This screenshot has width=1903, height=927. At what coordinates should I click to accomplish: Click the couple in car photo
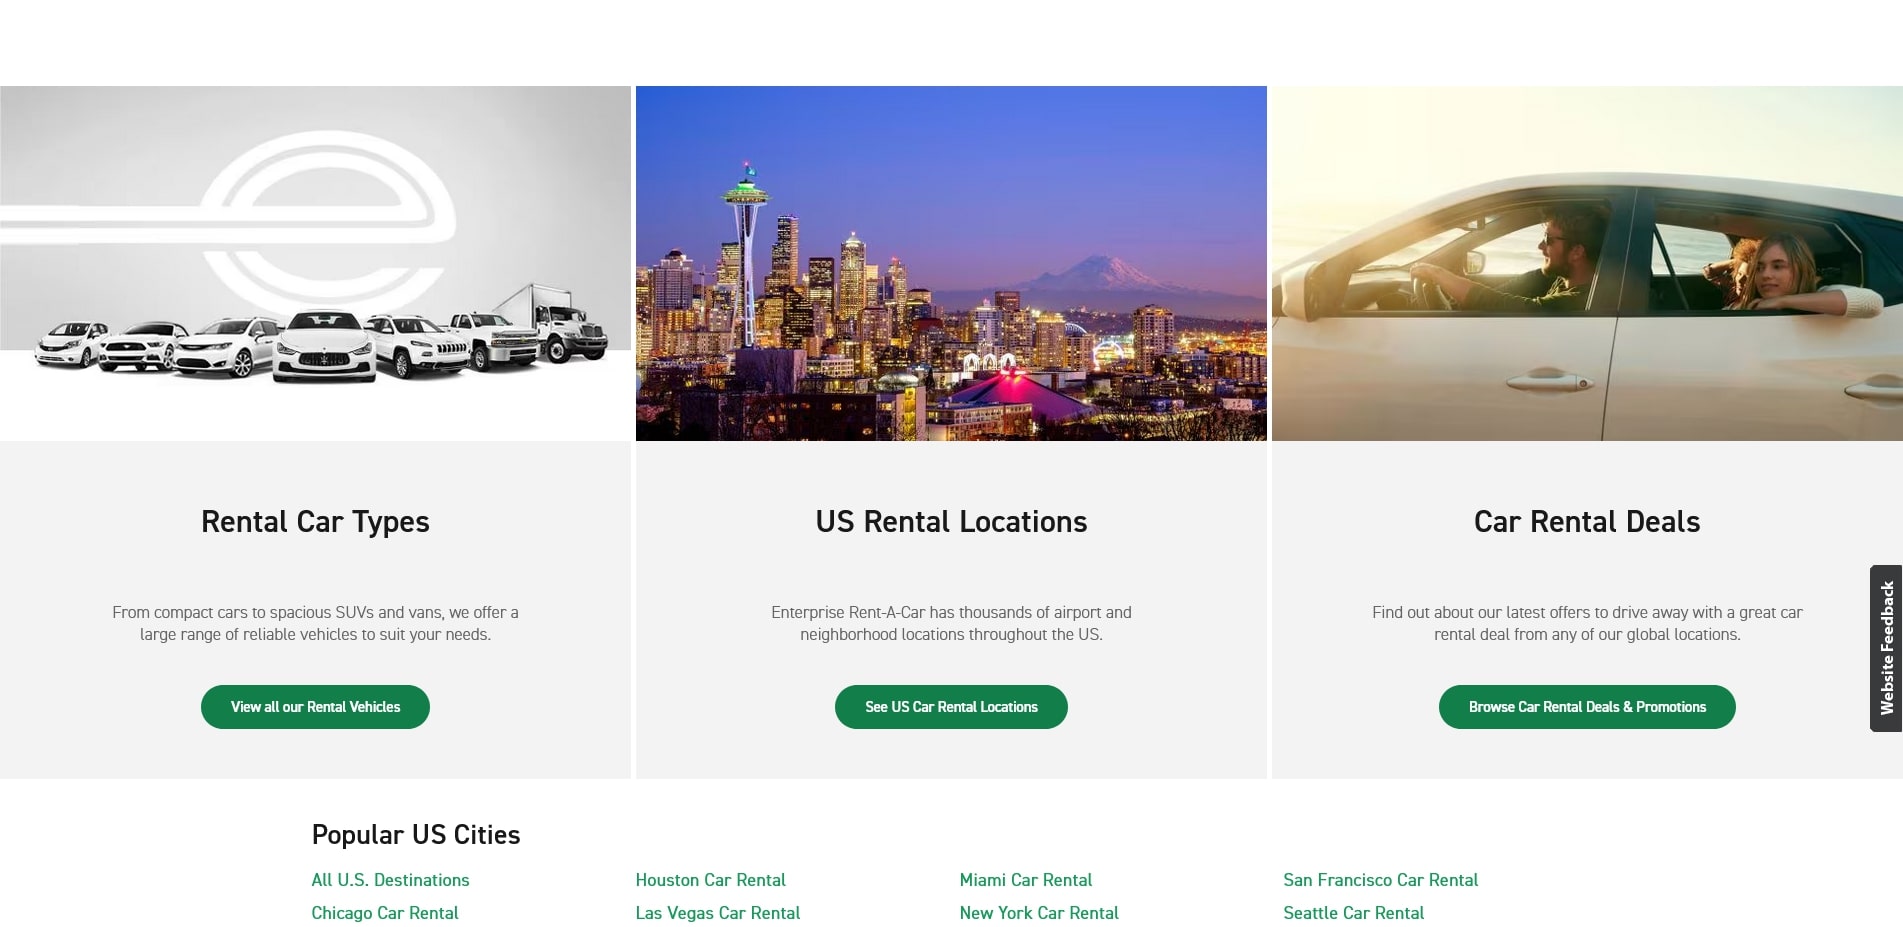pos(1587,263)
